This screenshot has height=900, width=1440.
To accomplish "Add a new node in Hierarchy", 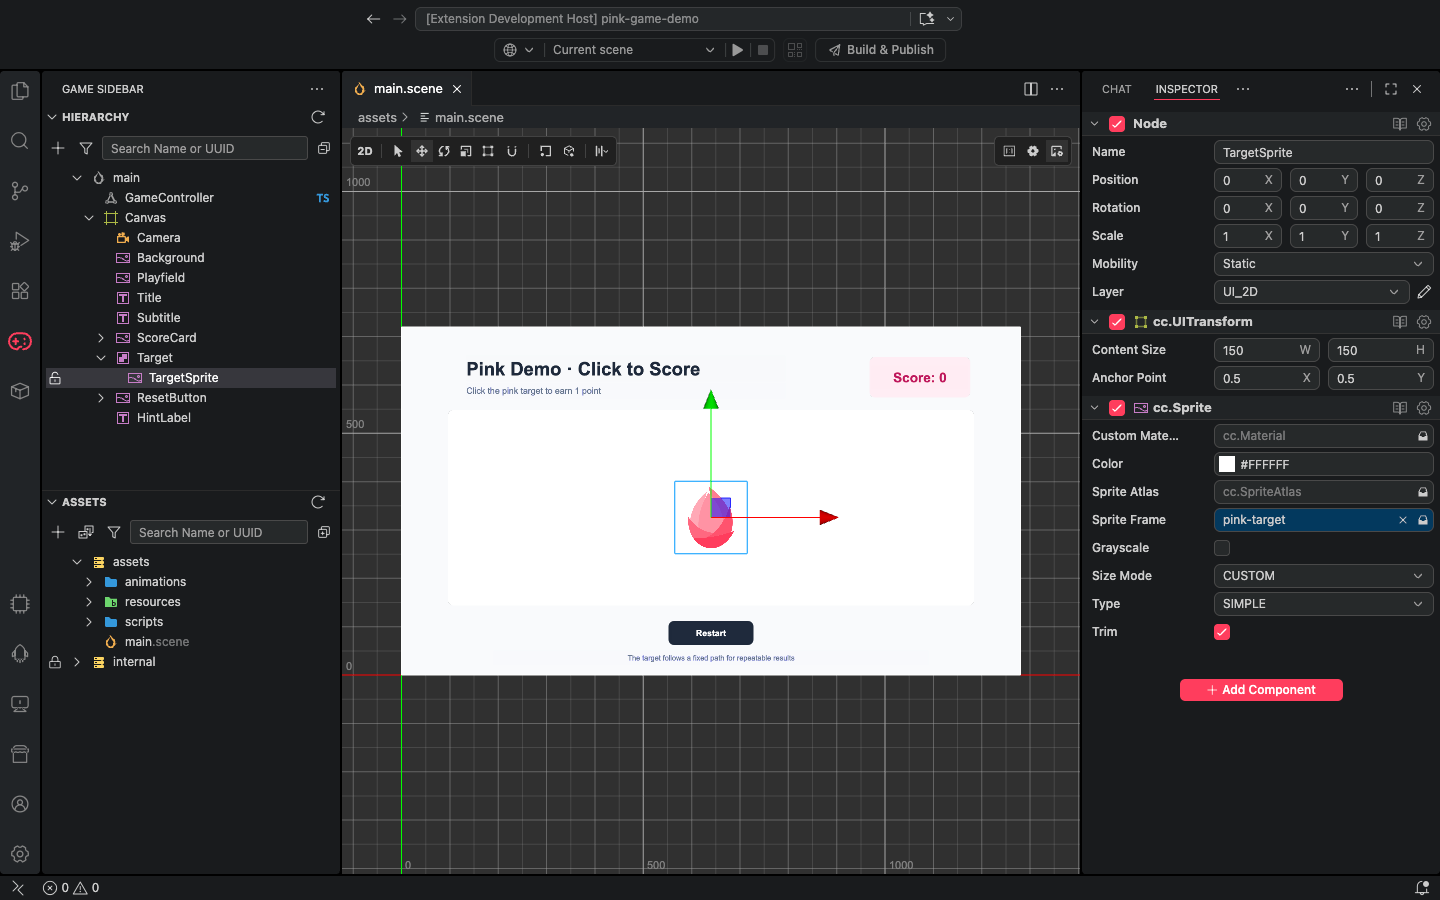I will (58, 148).
